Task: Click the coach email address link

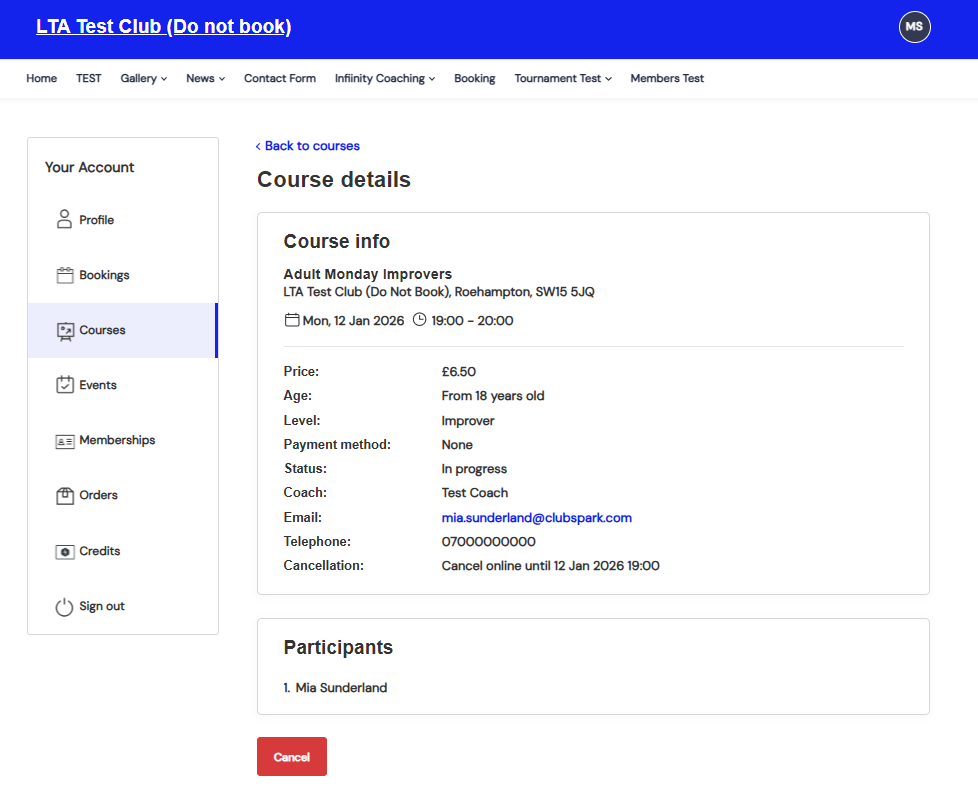Action: click(536, 518)
